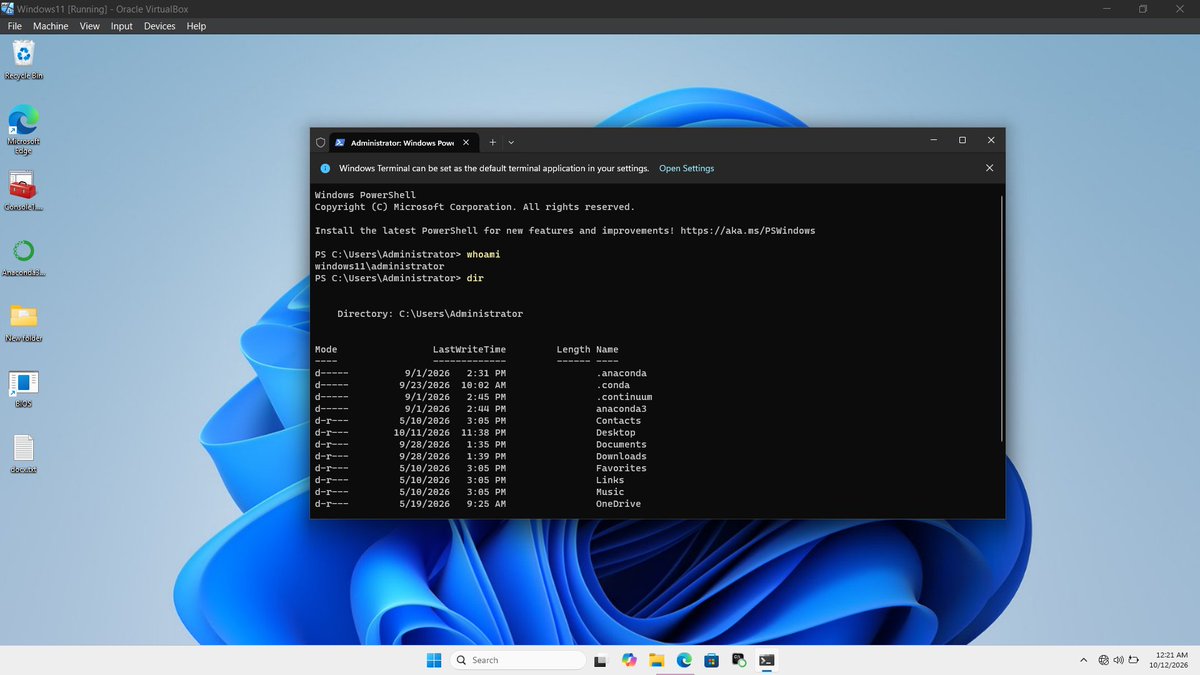This screenshot has height=675, width=1200.
Task: Click the 'Favorites' directory entry
Action: click(x=621, y=468)
